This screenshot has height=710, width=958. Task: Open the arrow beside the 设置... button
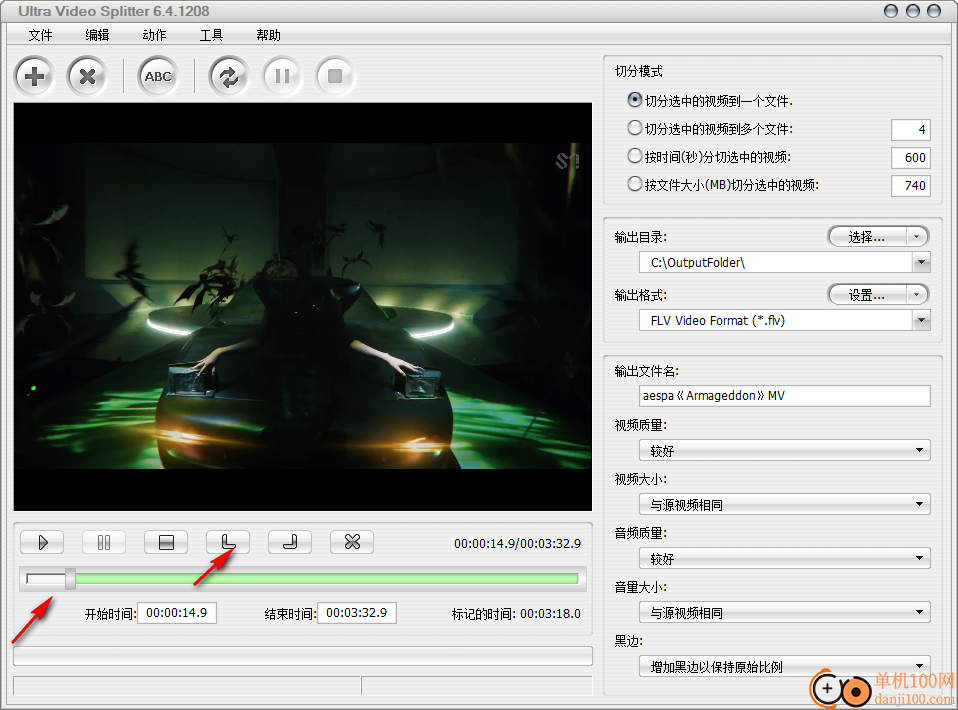click(916, 295)
